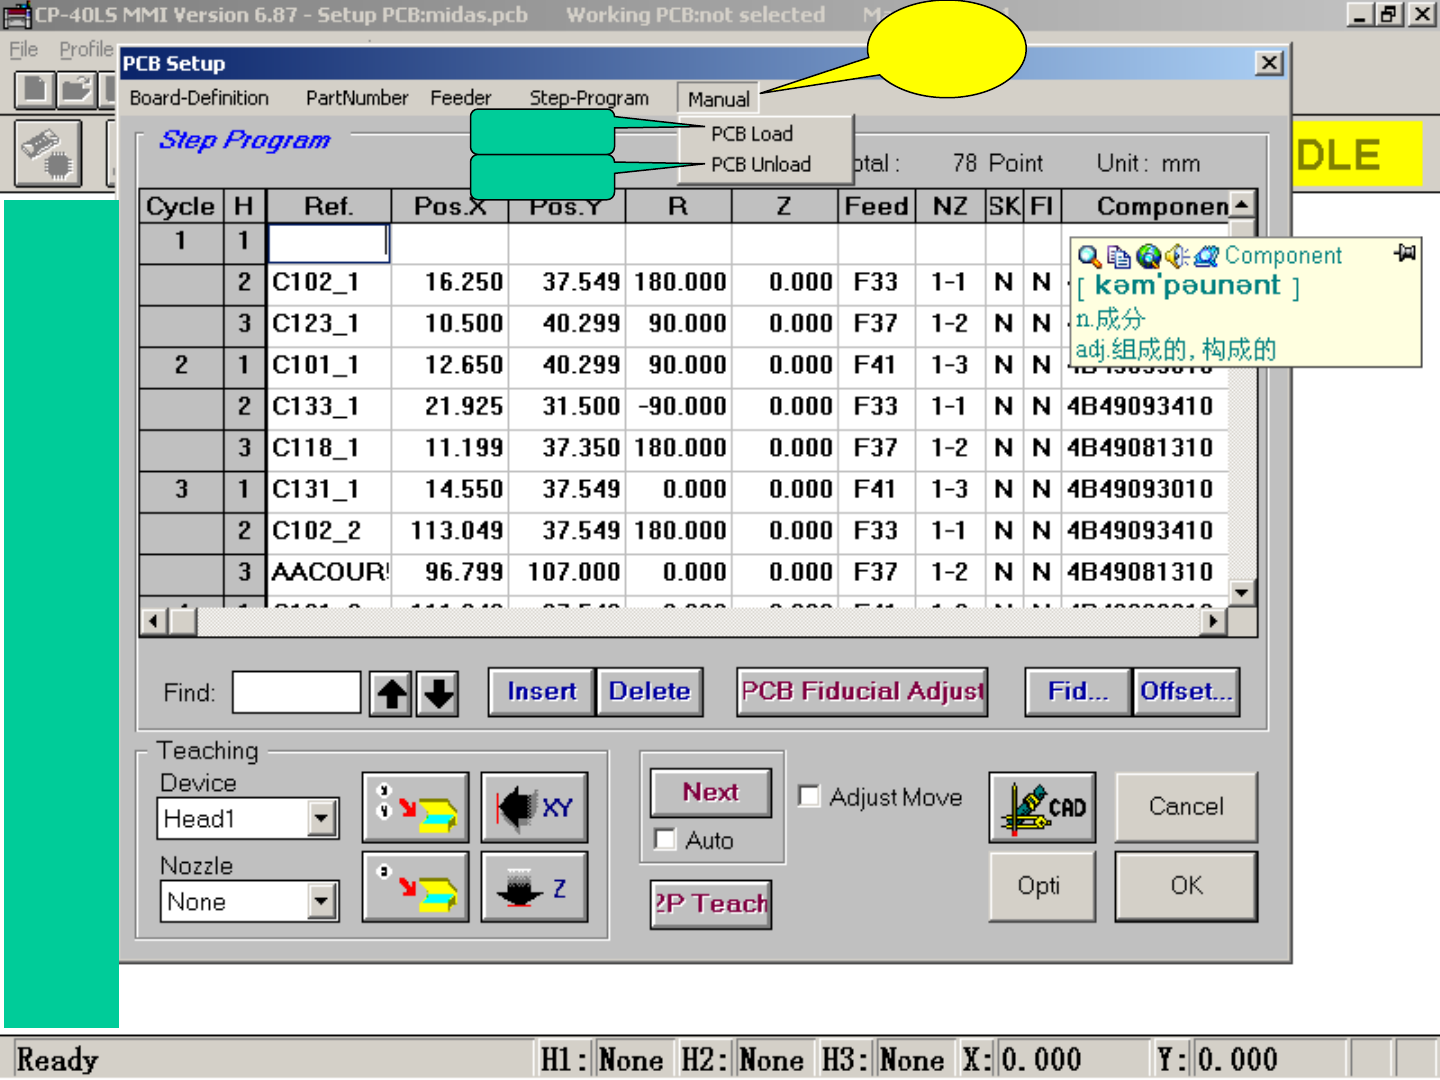This screenshot has width=1440, height=1080.
Task: Click the find previous up arrow
Action: tap(391, 693)
